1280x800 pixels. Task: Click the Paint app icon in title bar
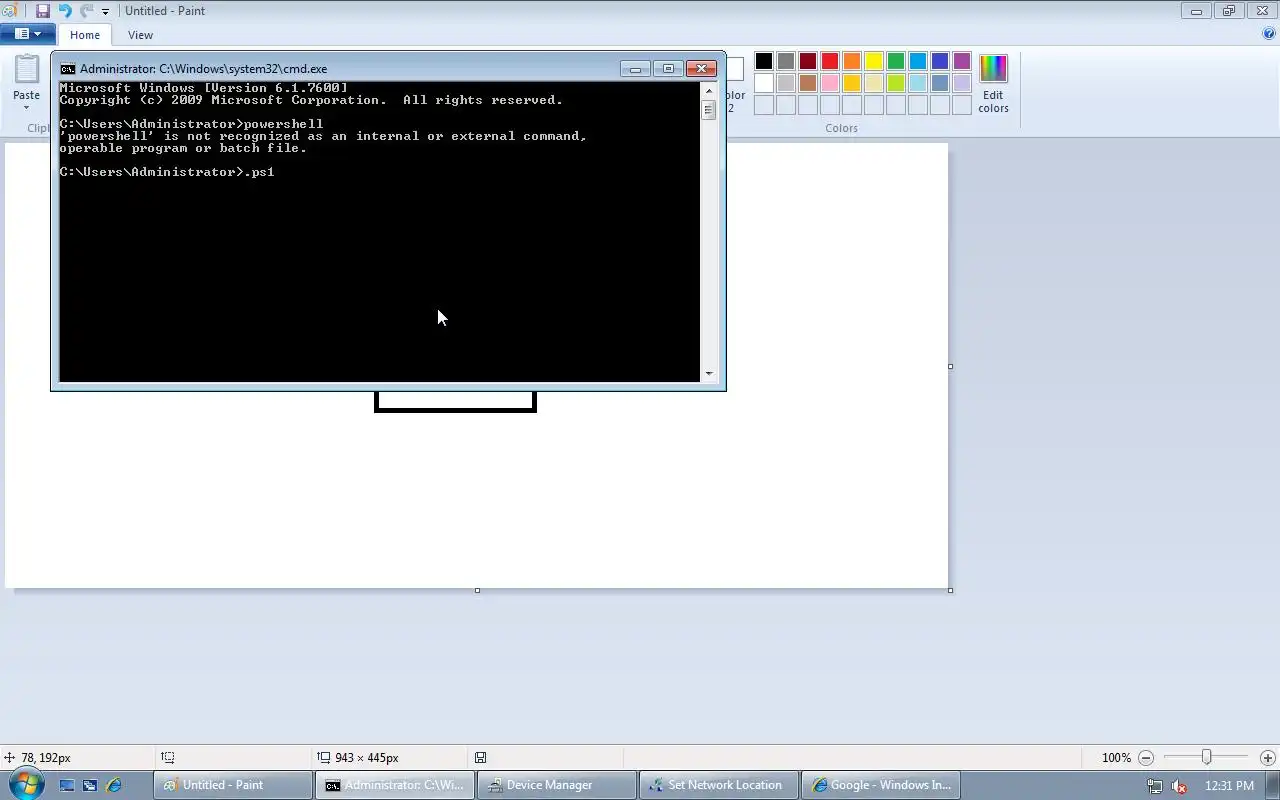coord(9,11)
